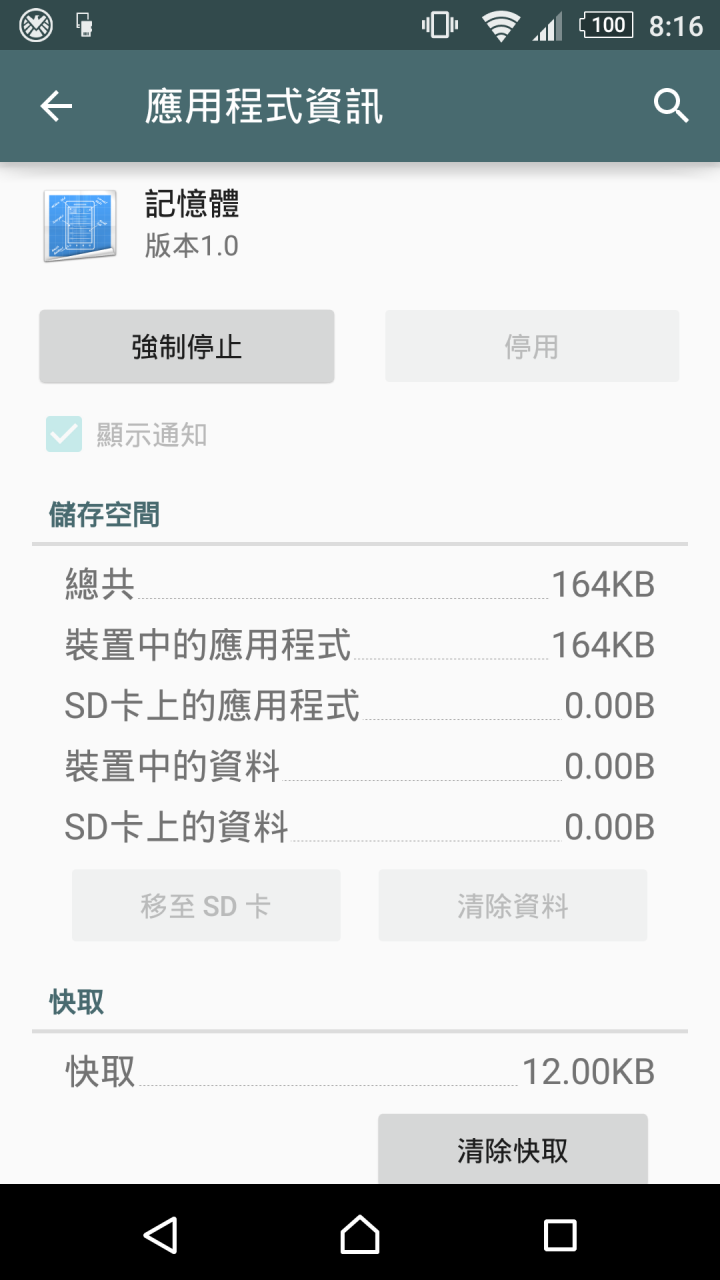Tap the 停用 button
720x1280 pixels.
click(x=532, y=346)
